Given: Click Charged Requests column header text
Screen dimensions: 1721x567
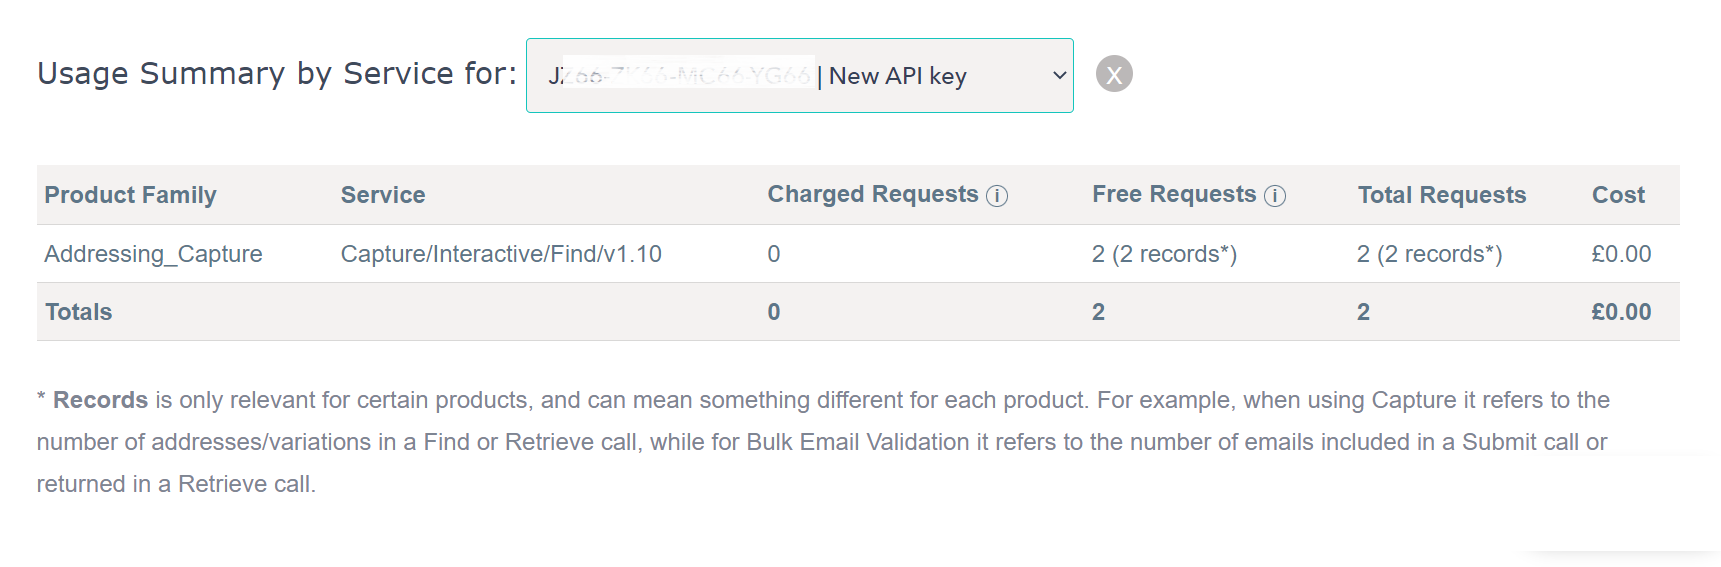Looking at the screenshot, I should click(x=873, y=194).
